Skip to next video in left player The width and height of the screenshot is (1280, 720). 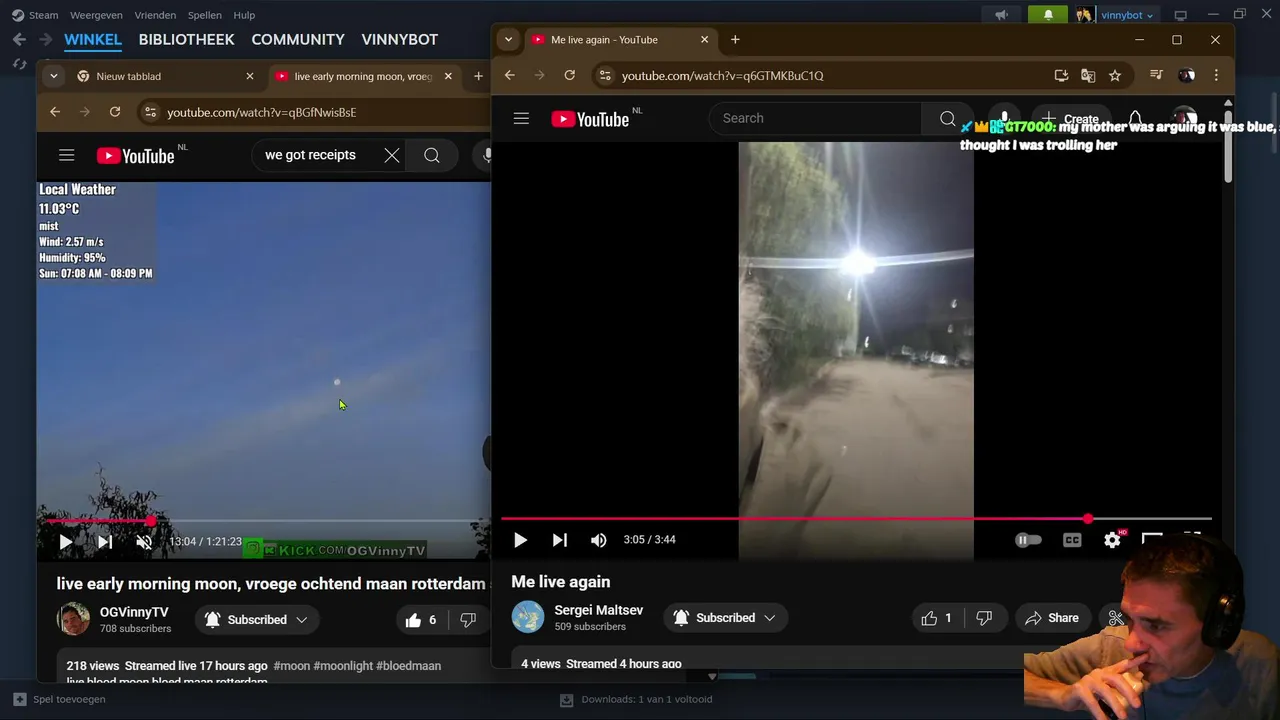tap(104, 542)
